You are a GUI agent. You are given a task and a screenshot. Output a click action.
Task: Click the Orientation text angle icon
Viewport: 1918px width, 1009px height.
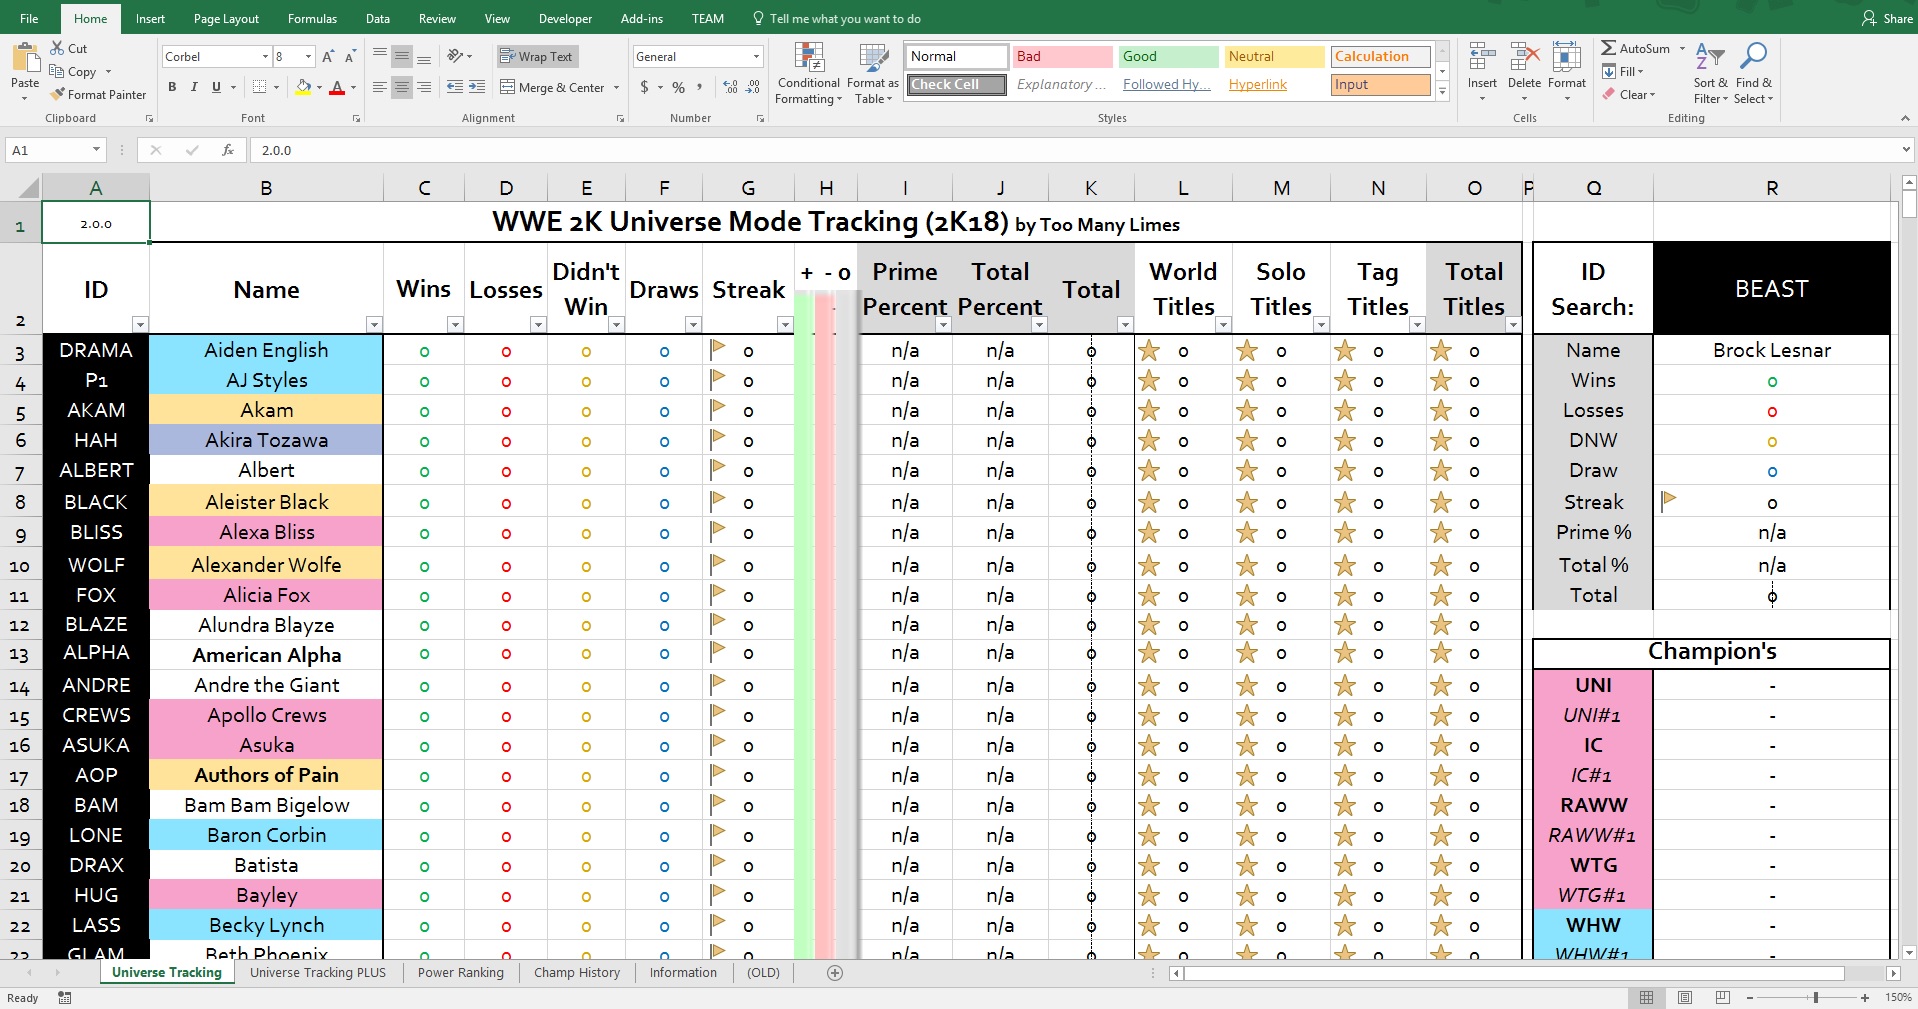[x=455, y=56]
